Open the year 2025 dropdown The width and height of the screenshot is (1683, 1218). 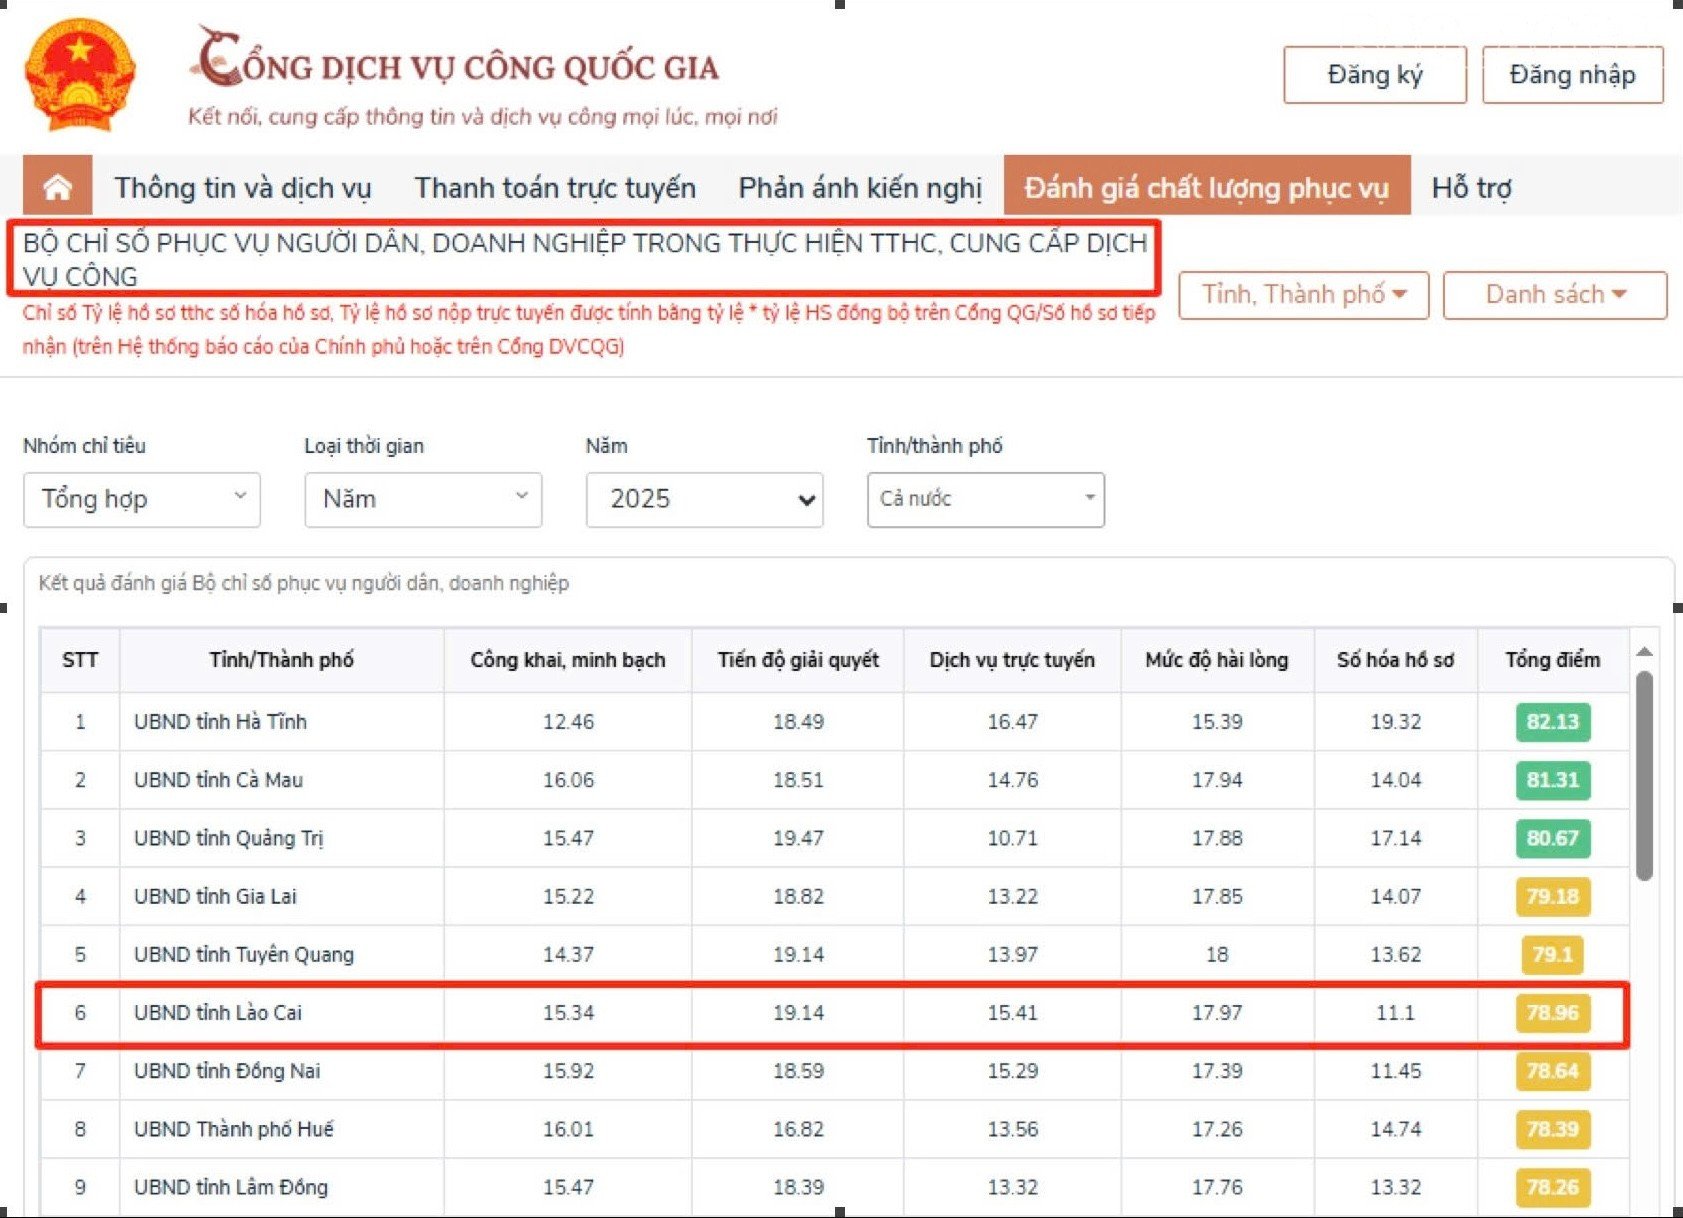click(704, 499)
